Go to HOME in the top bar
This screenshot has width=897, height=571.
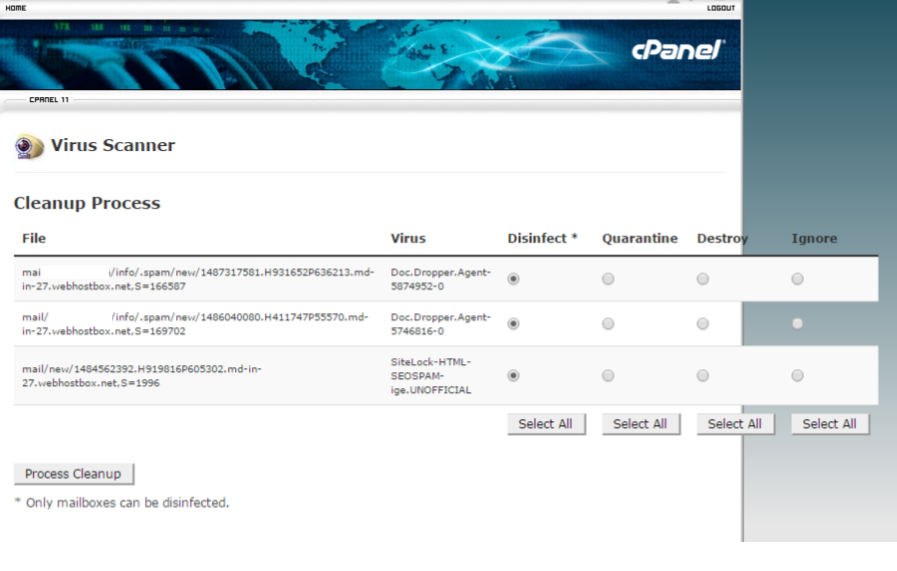click(16, 8)
